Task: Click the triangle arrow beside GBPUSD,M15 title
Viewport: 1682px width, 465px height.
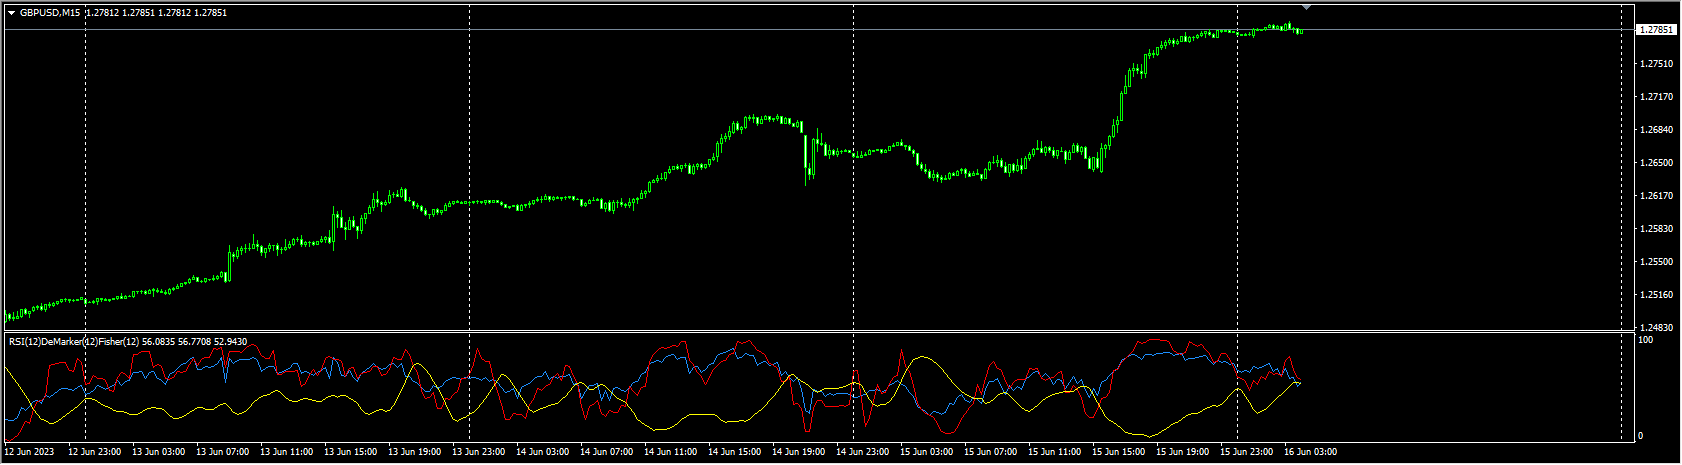Action: 12,13
